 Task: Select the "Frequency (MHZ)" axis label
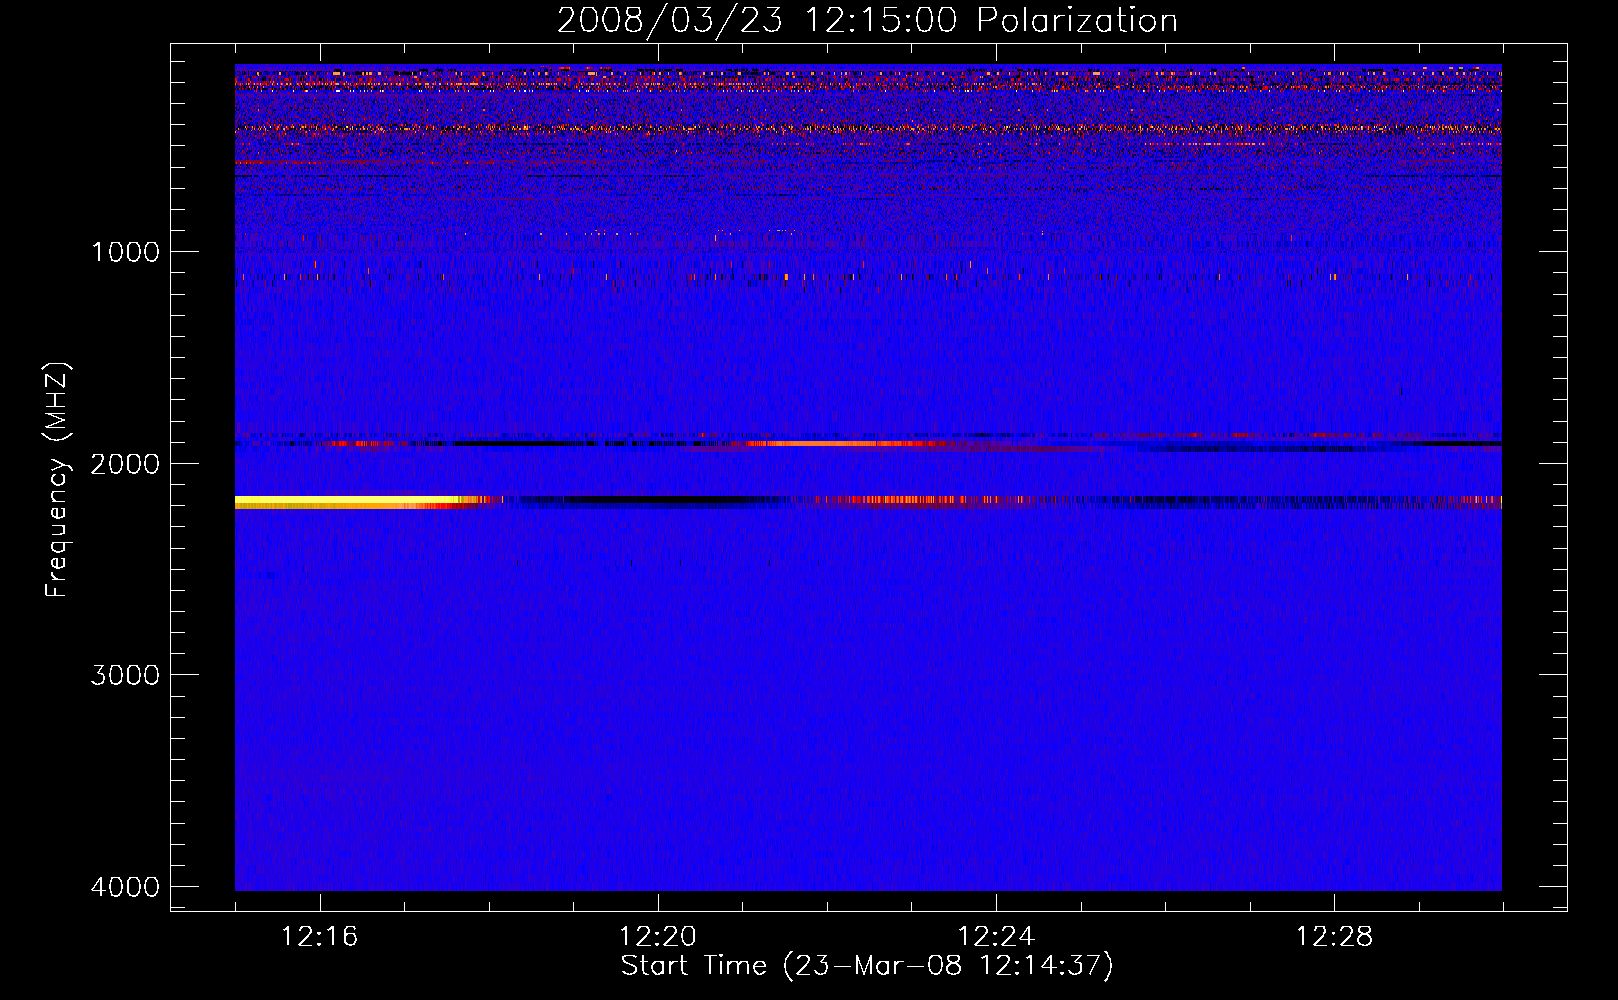57,480
